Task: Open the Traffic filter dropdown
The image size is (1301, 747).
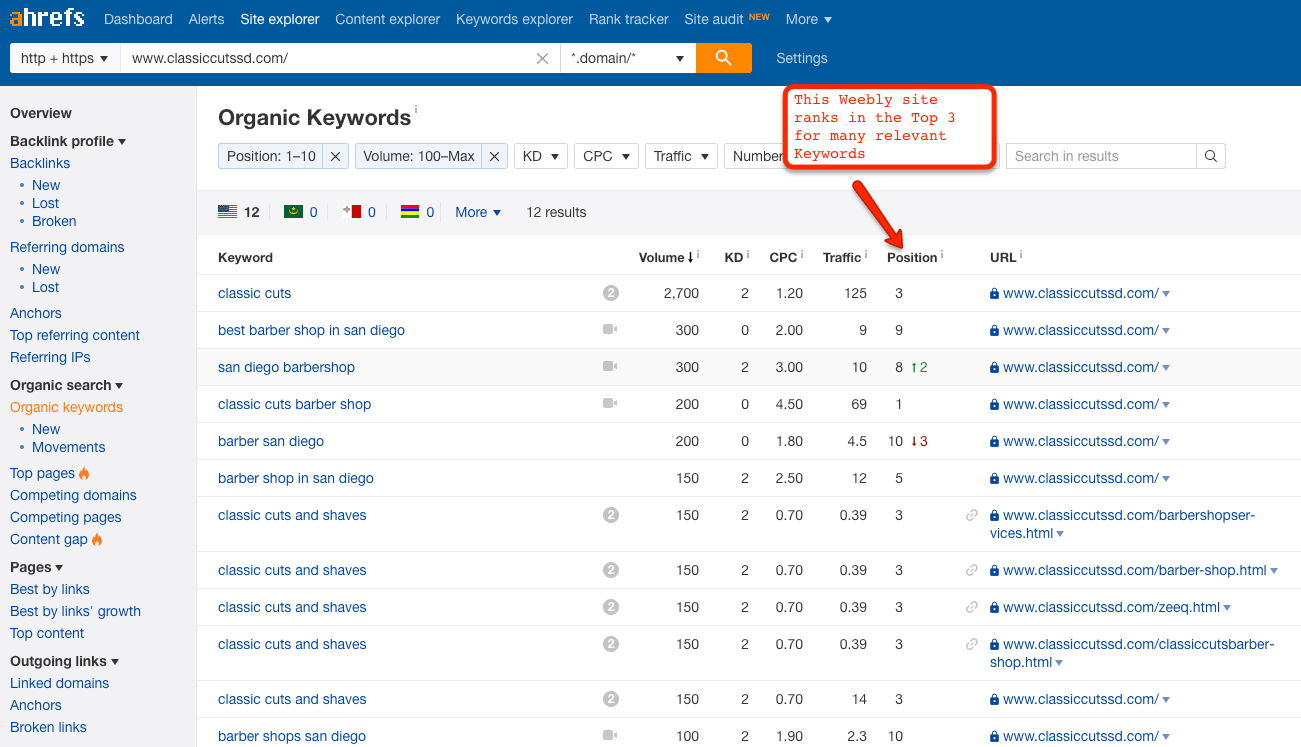Action: (x=681, y=156)
